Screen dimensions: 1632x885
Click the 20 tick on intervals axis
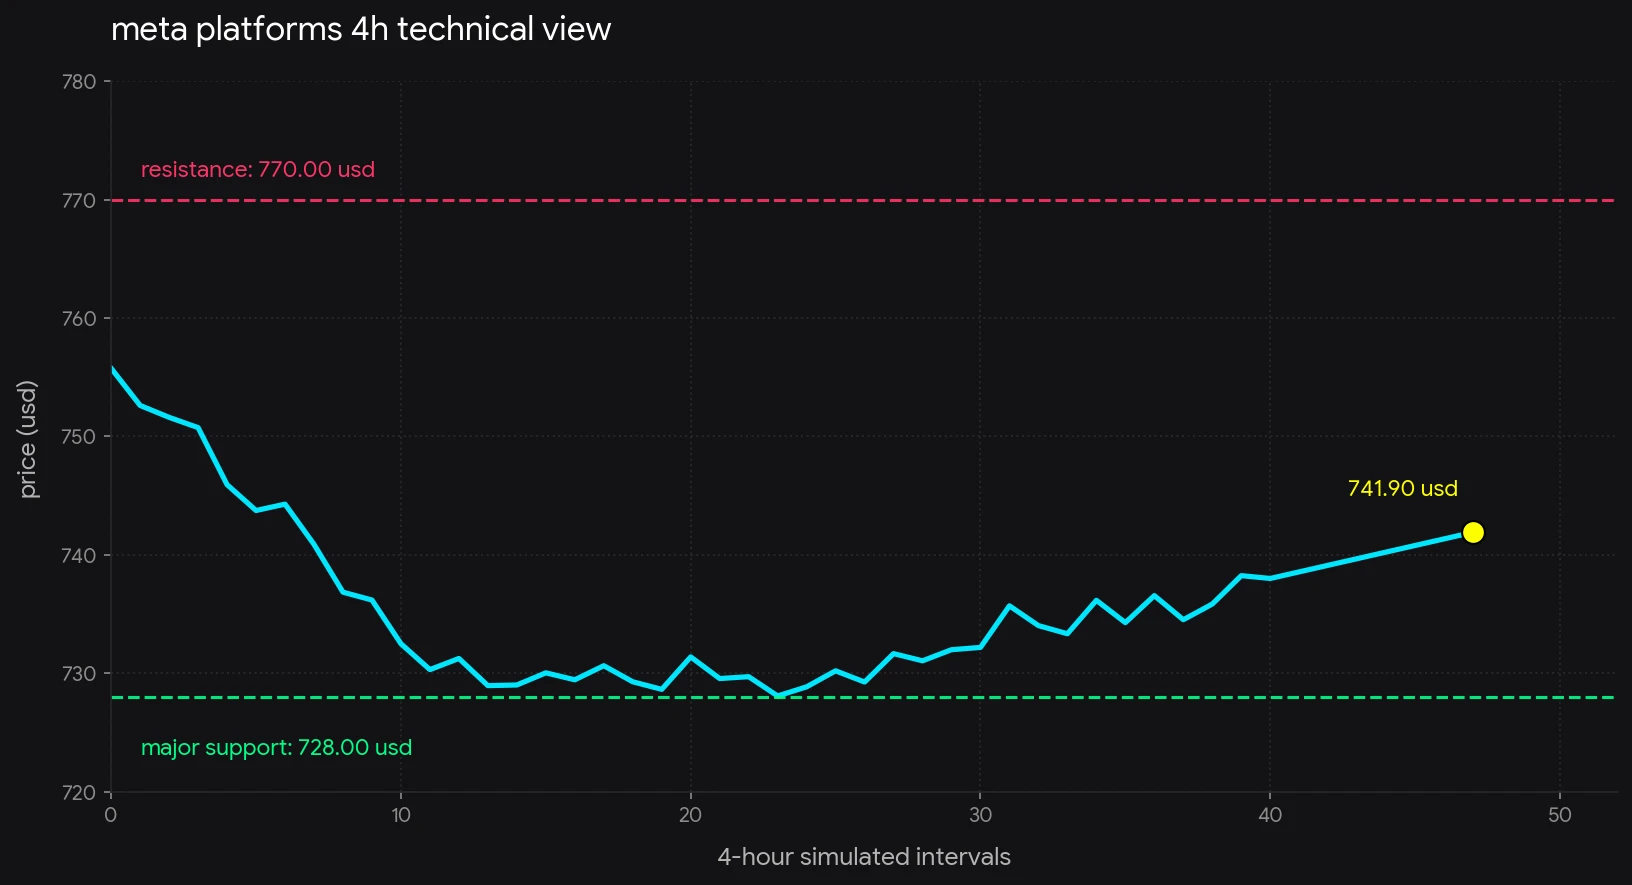pyautogui.click(x=690, y=815)
